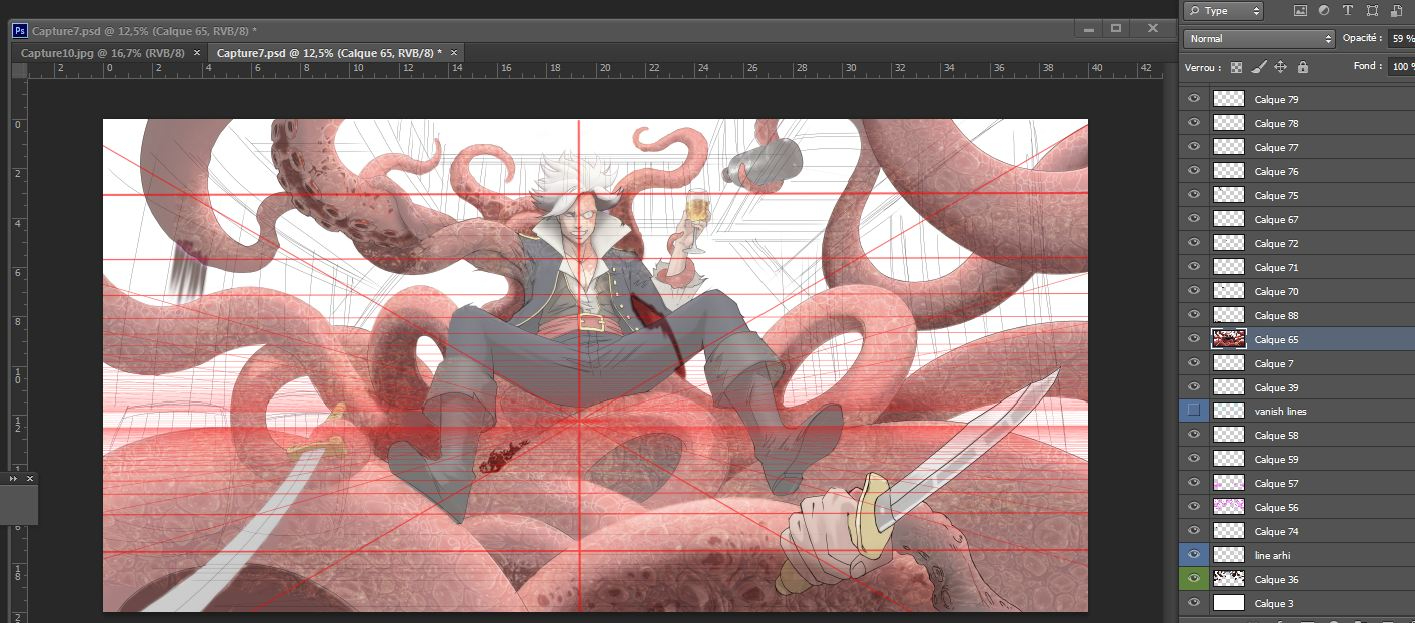Screen dimensions: 1415x623
Task: Select the Calque 88 layer
Action: (1277, 315)
